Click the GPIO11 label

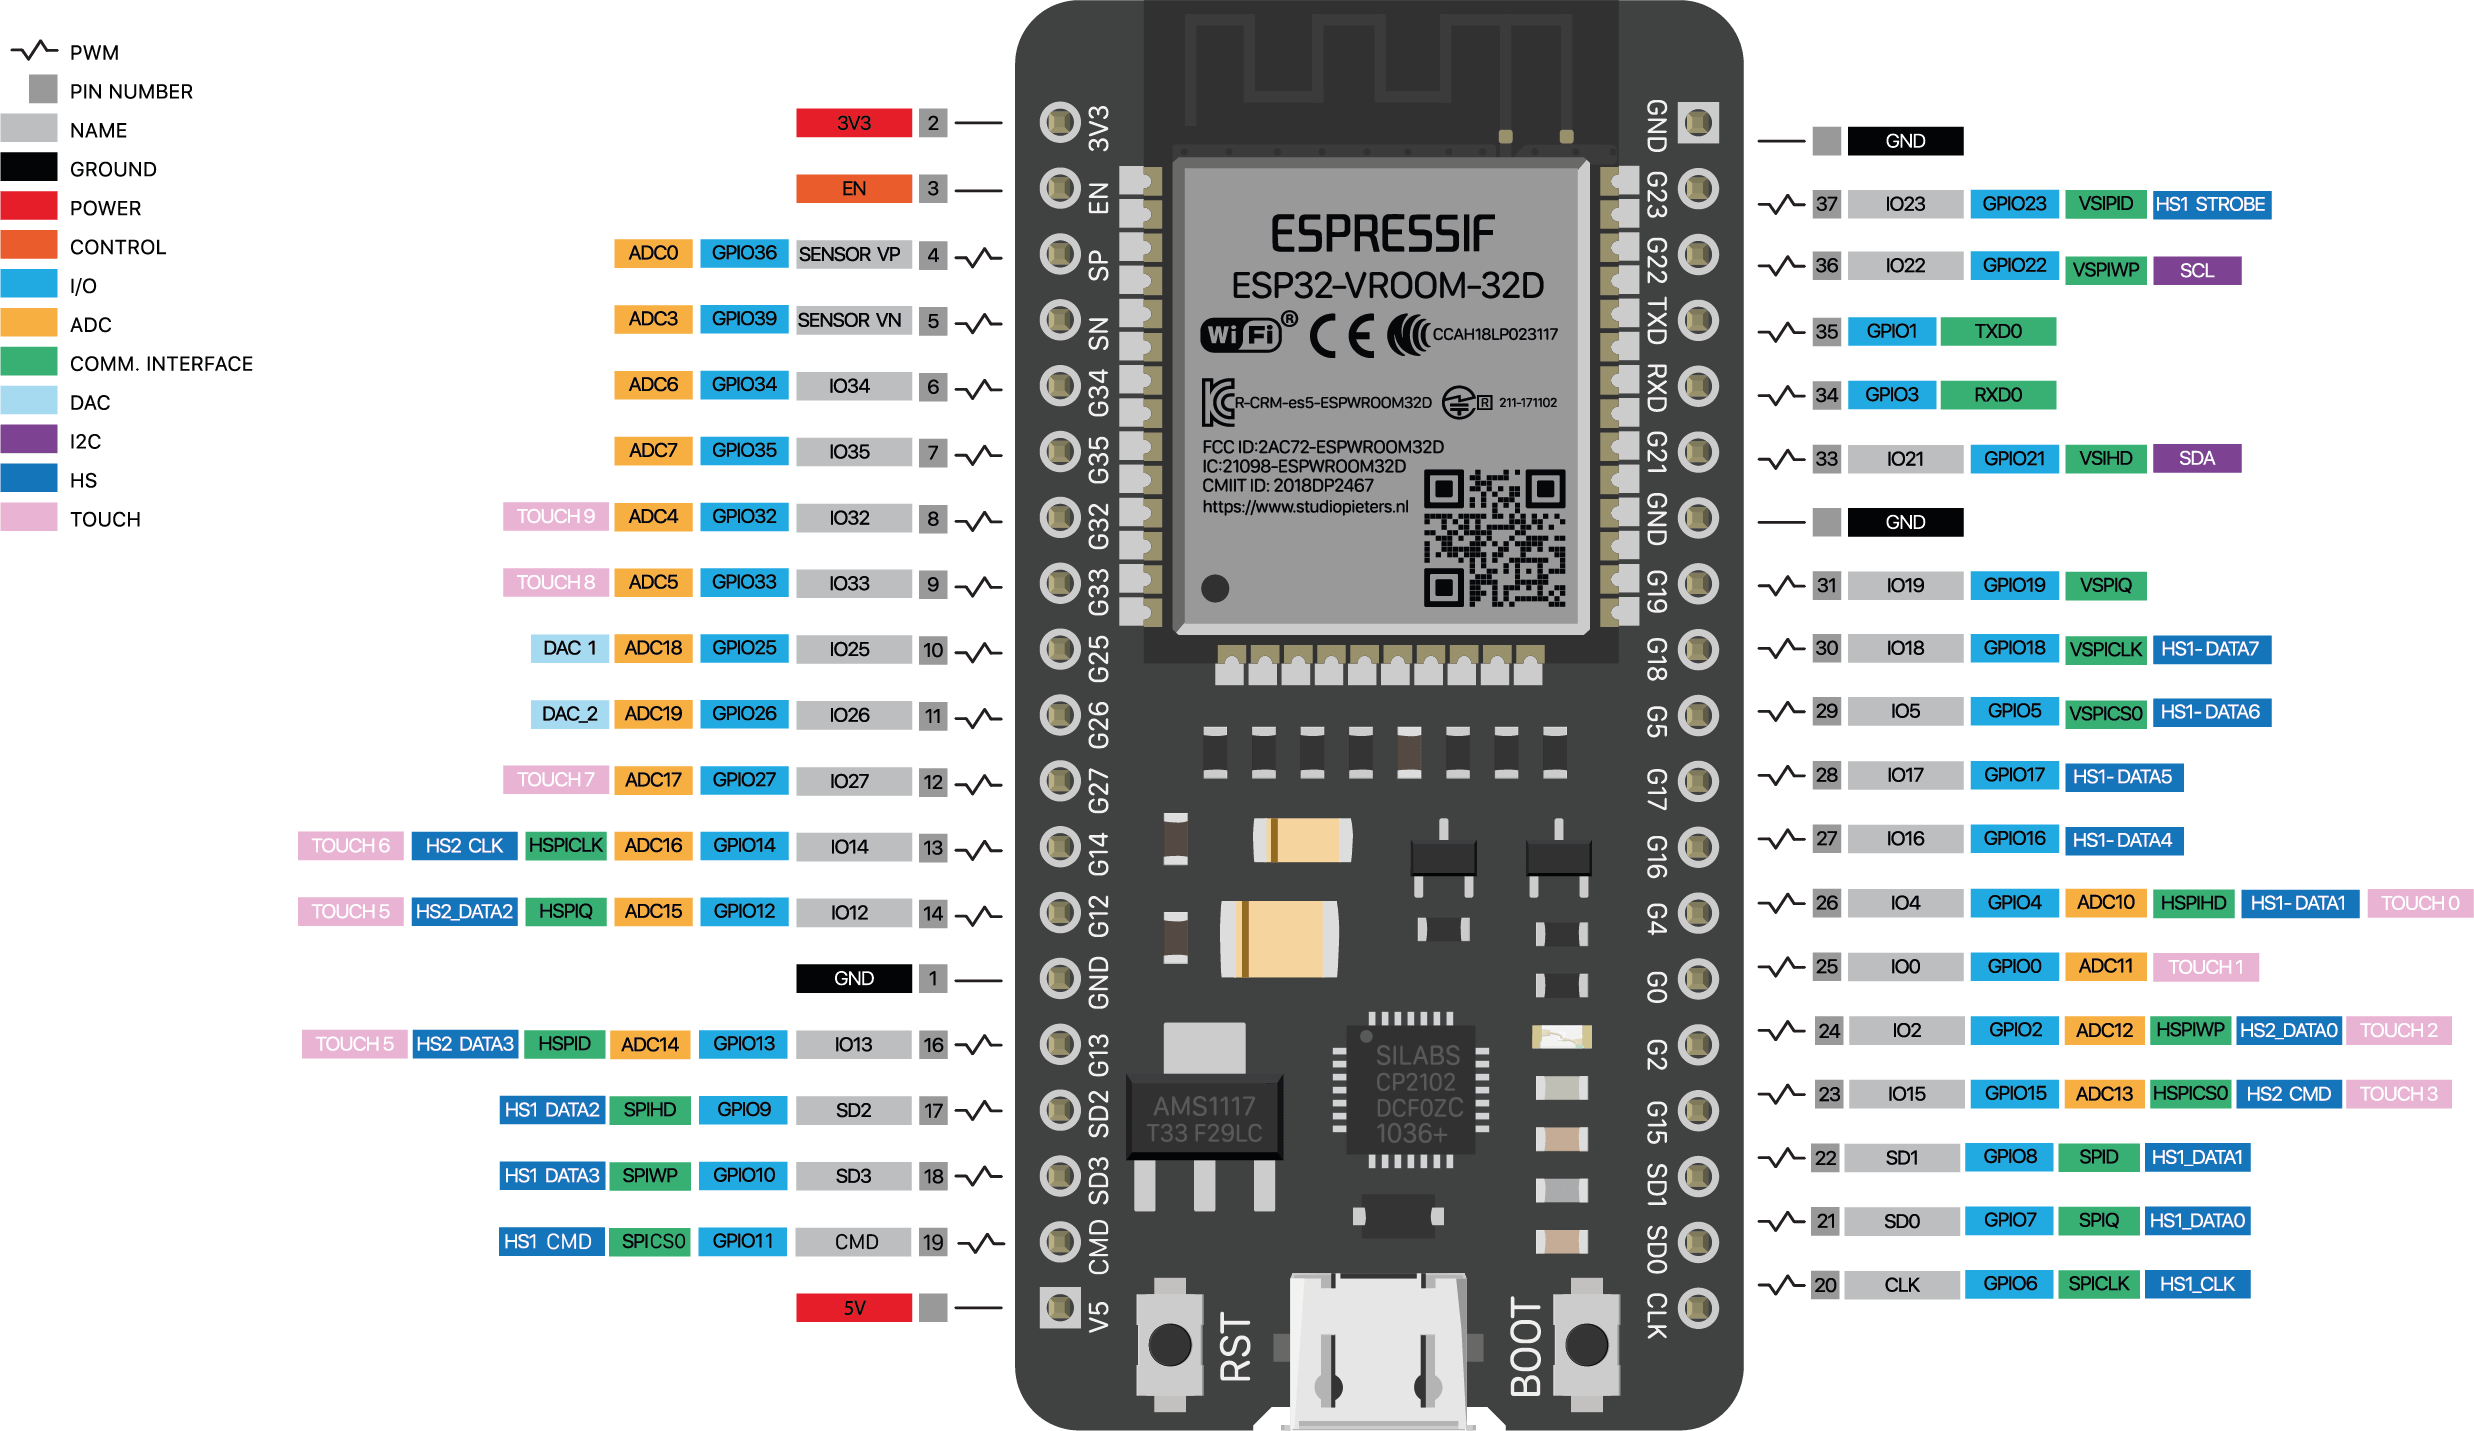[743, 1241]
